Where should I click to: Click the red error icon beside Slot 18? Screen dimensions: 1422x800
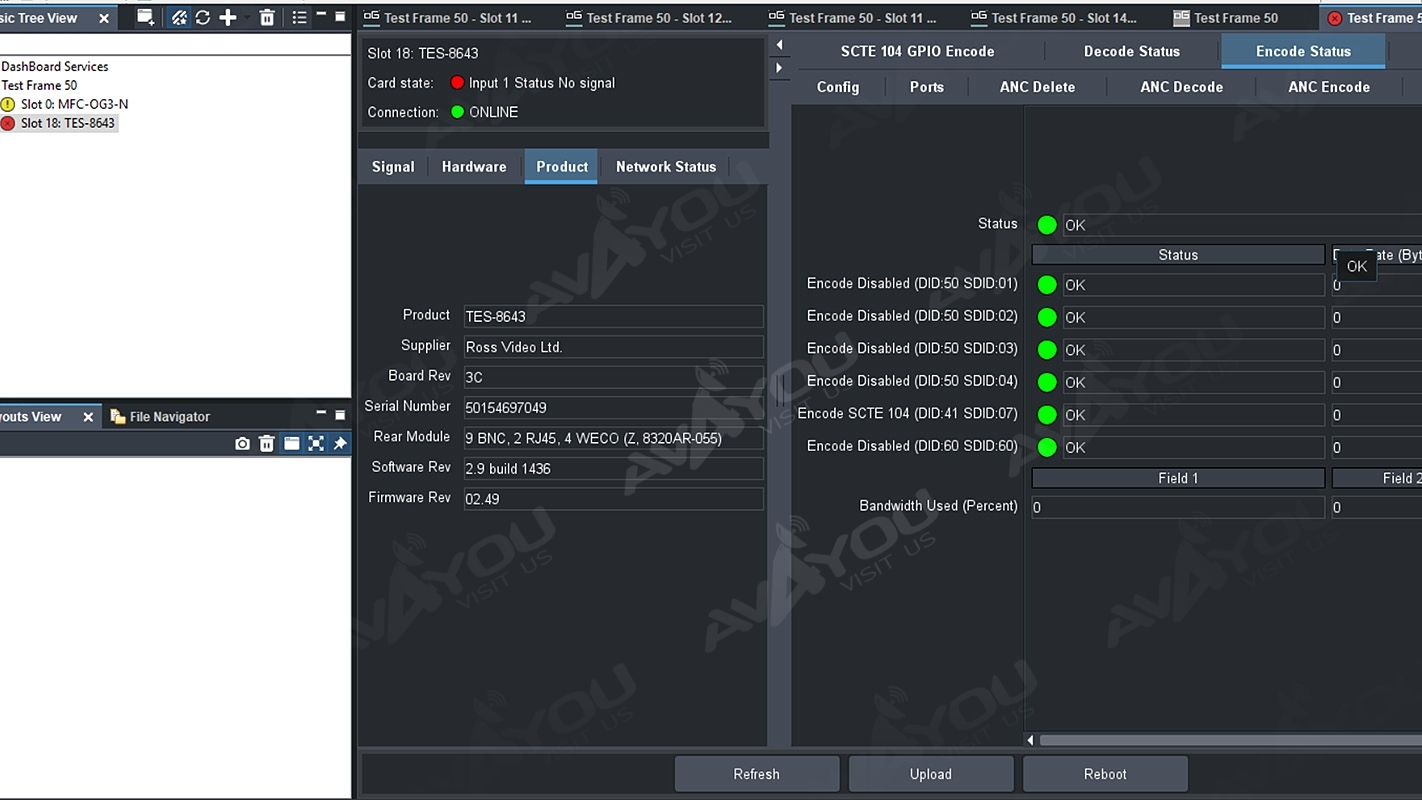click(x=8, y=123)
